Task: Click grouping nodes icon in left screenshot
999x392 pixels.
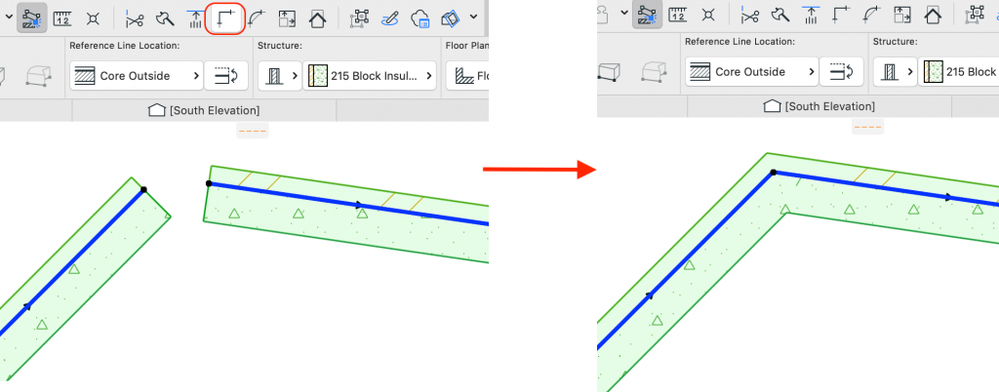Action: [360, 18]
